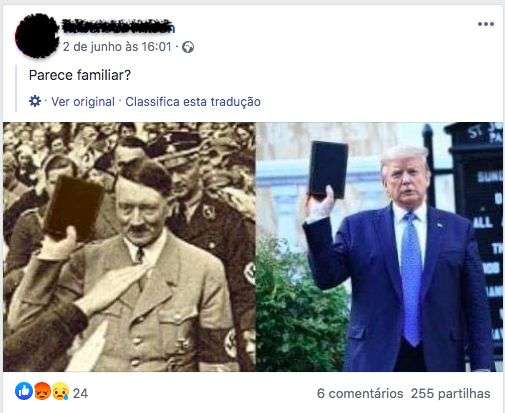Click the Ver original link

tap(83, 102)
